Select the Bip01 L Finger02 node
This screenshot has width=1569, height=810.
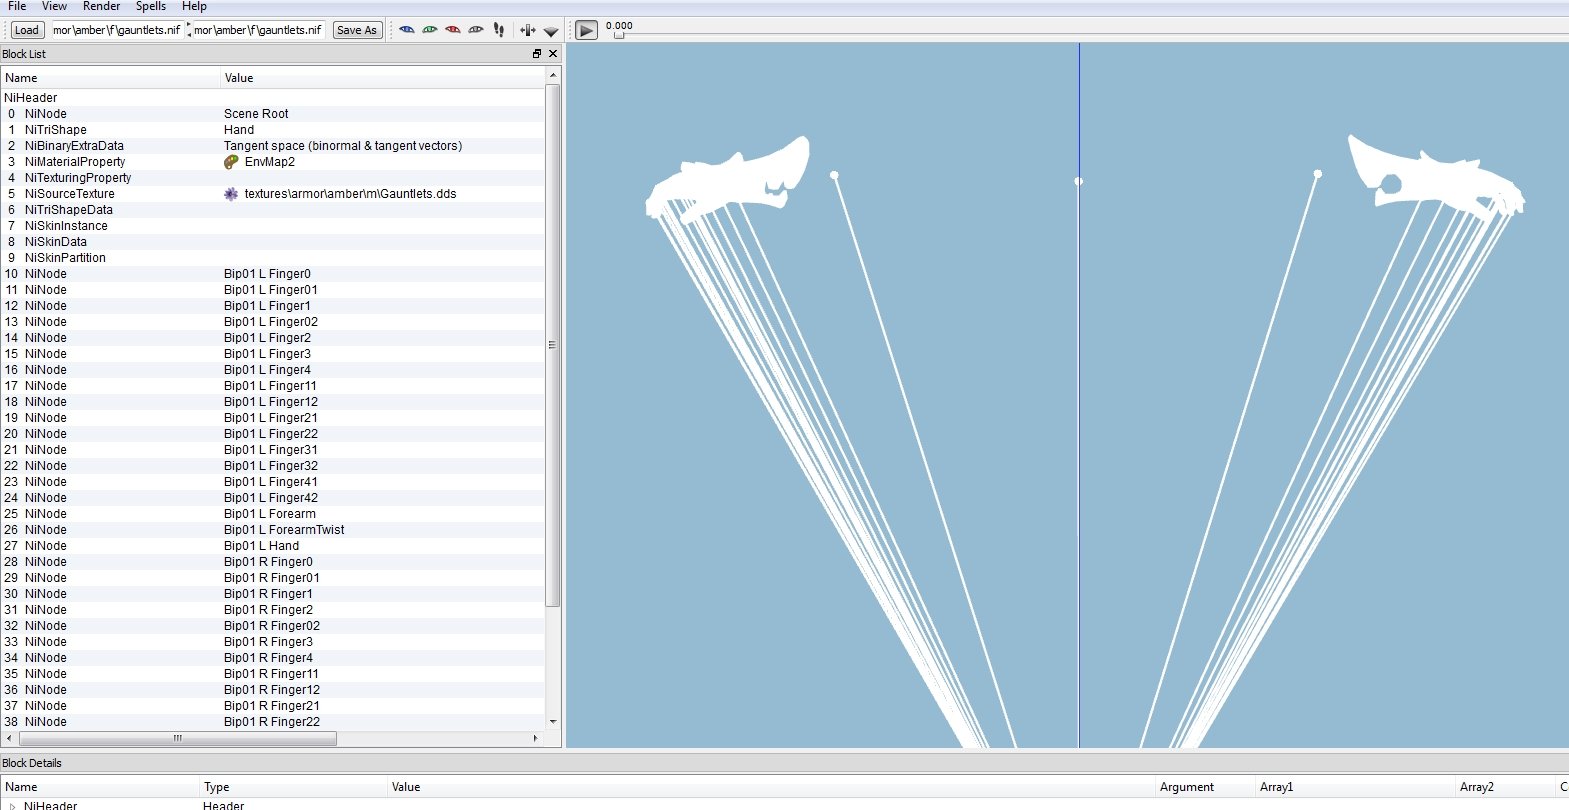[273, 322]
